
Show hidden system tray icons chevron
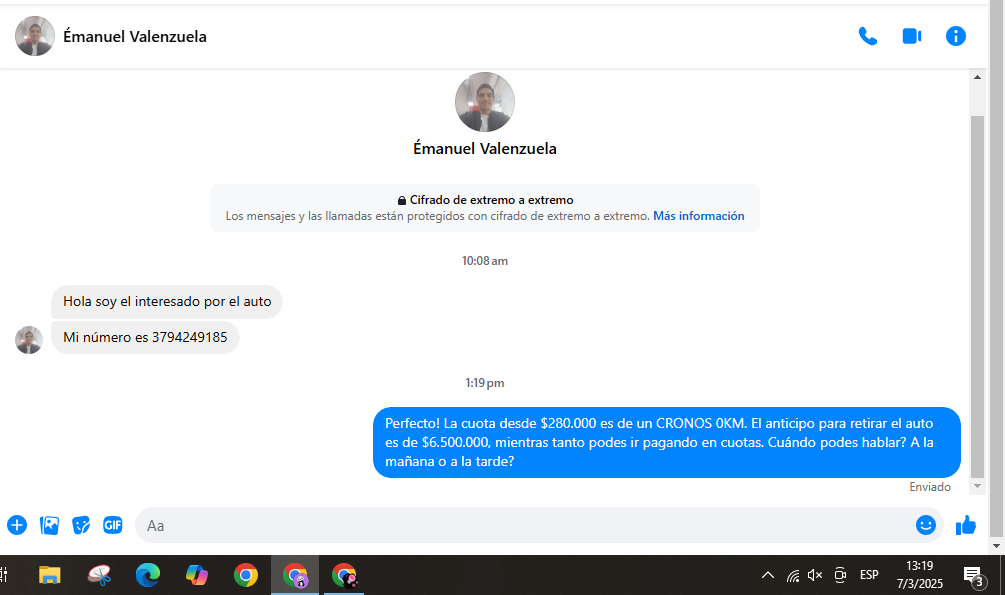click(x=767, y=575)
